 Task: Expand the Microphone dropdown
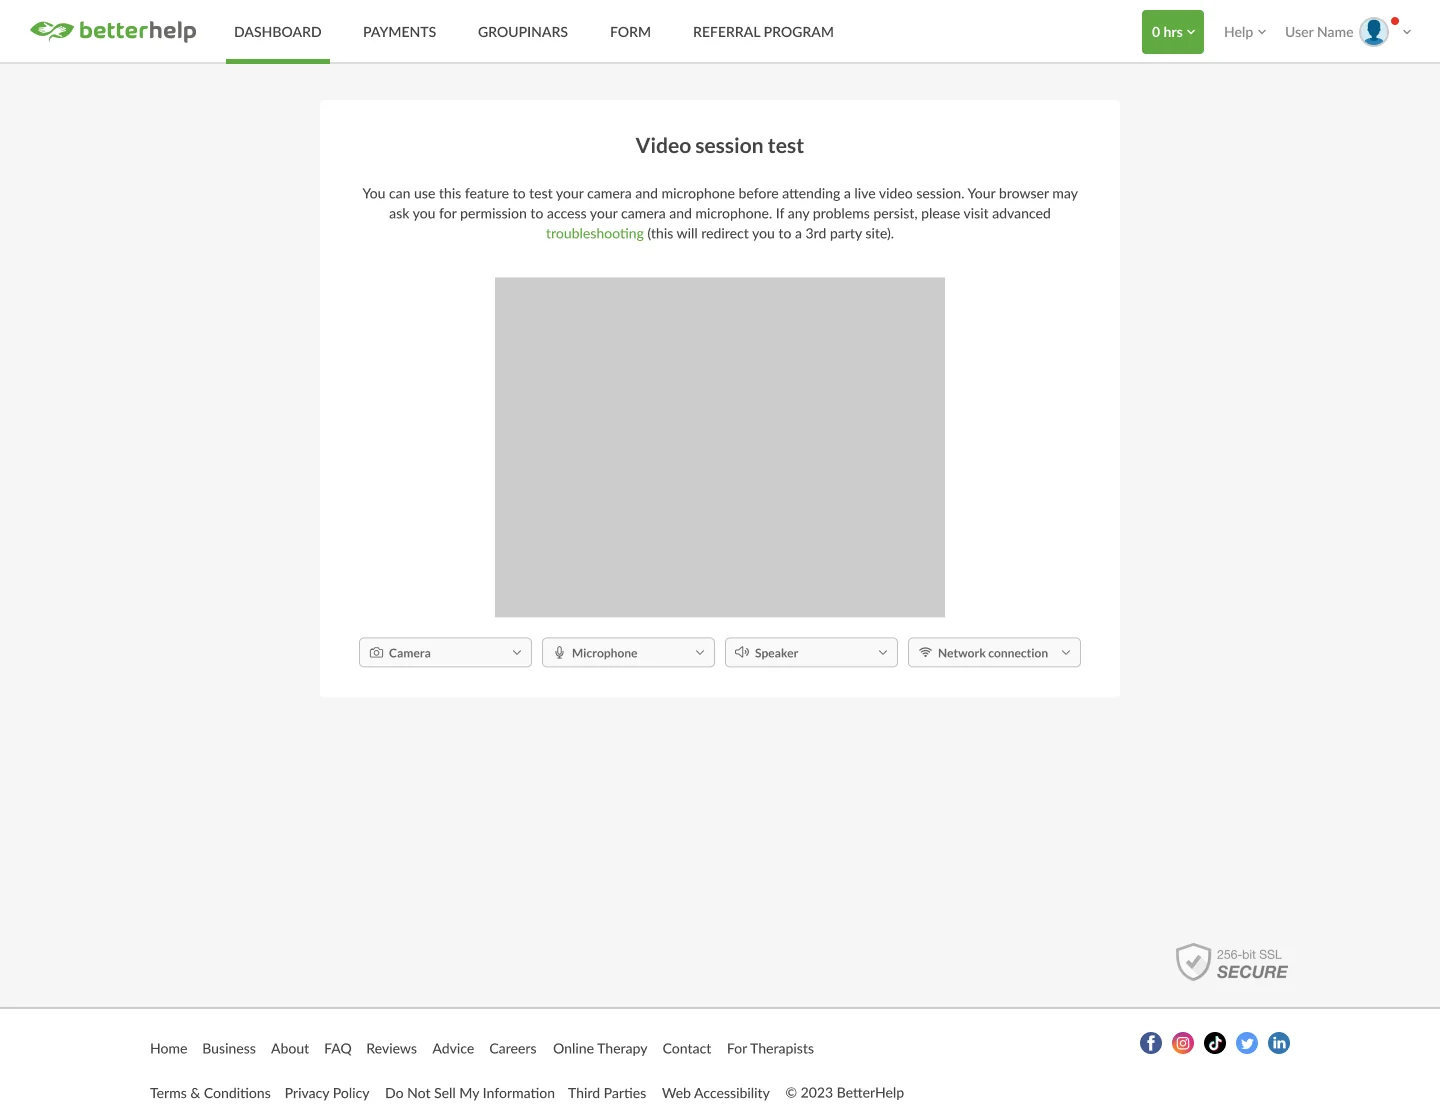coord(628,653)
